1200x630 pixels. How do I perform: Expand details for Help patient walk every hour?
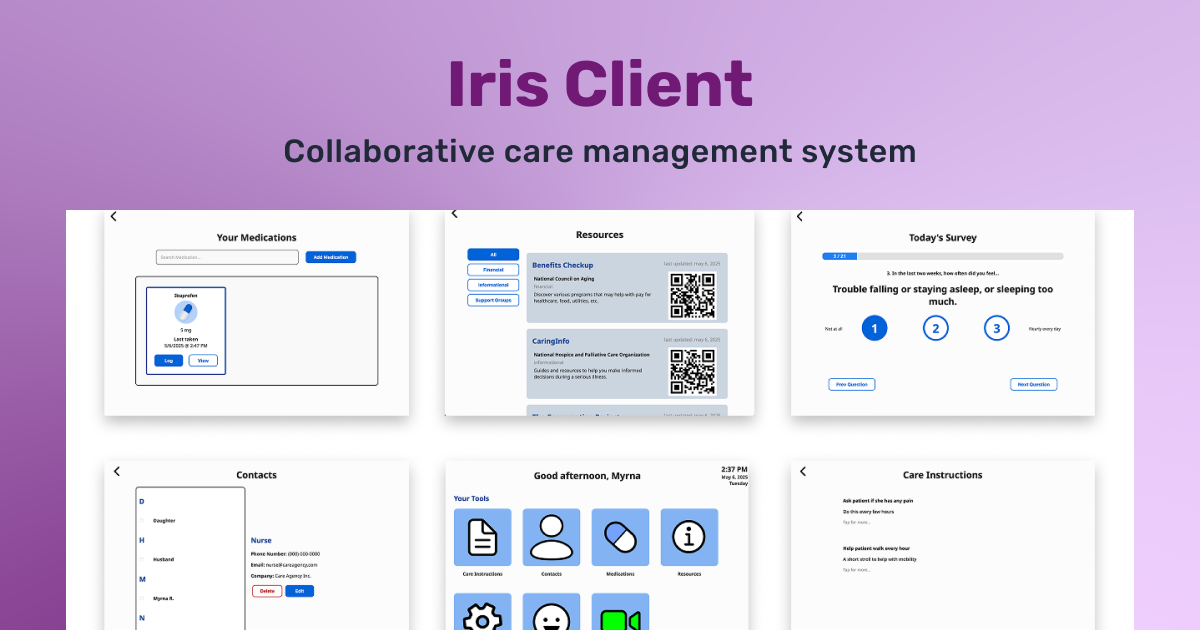(x=857, y=569)
